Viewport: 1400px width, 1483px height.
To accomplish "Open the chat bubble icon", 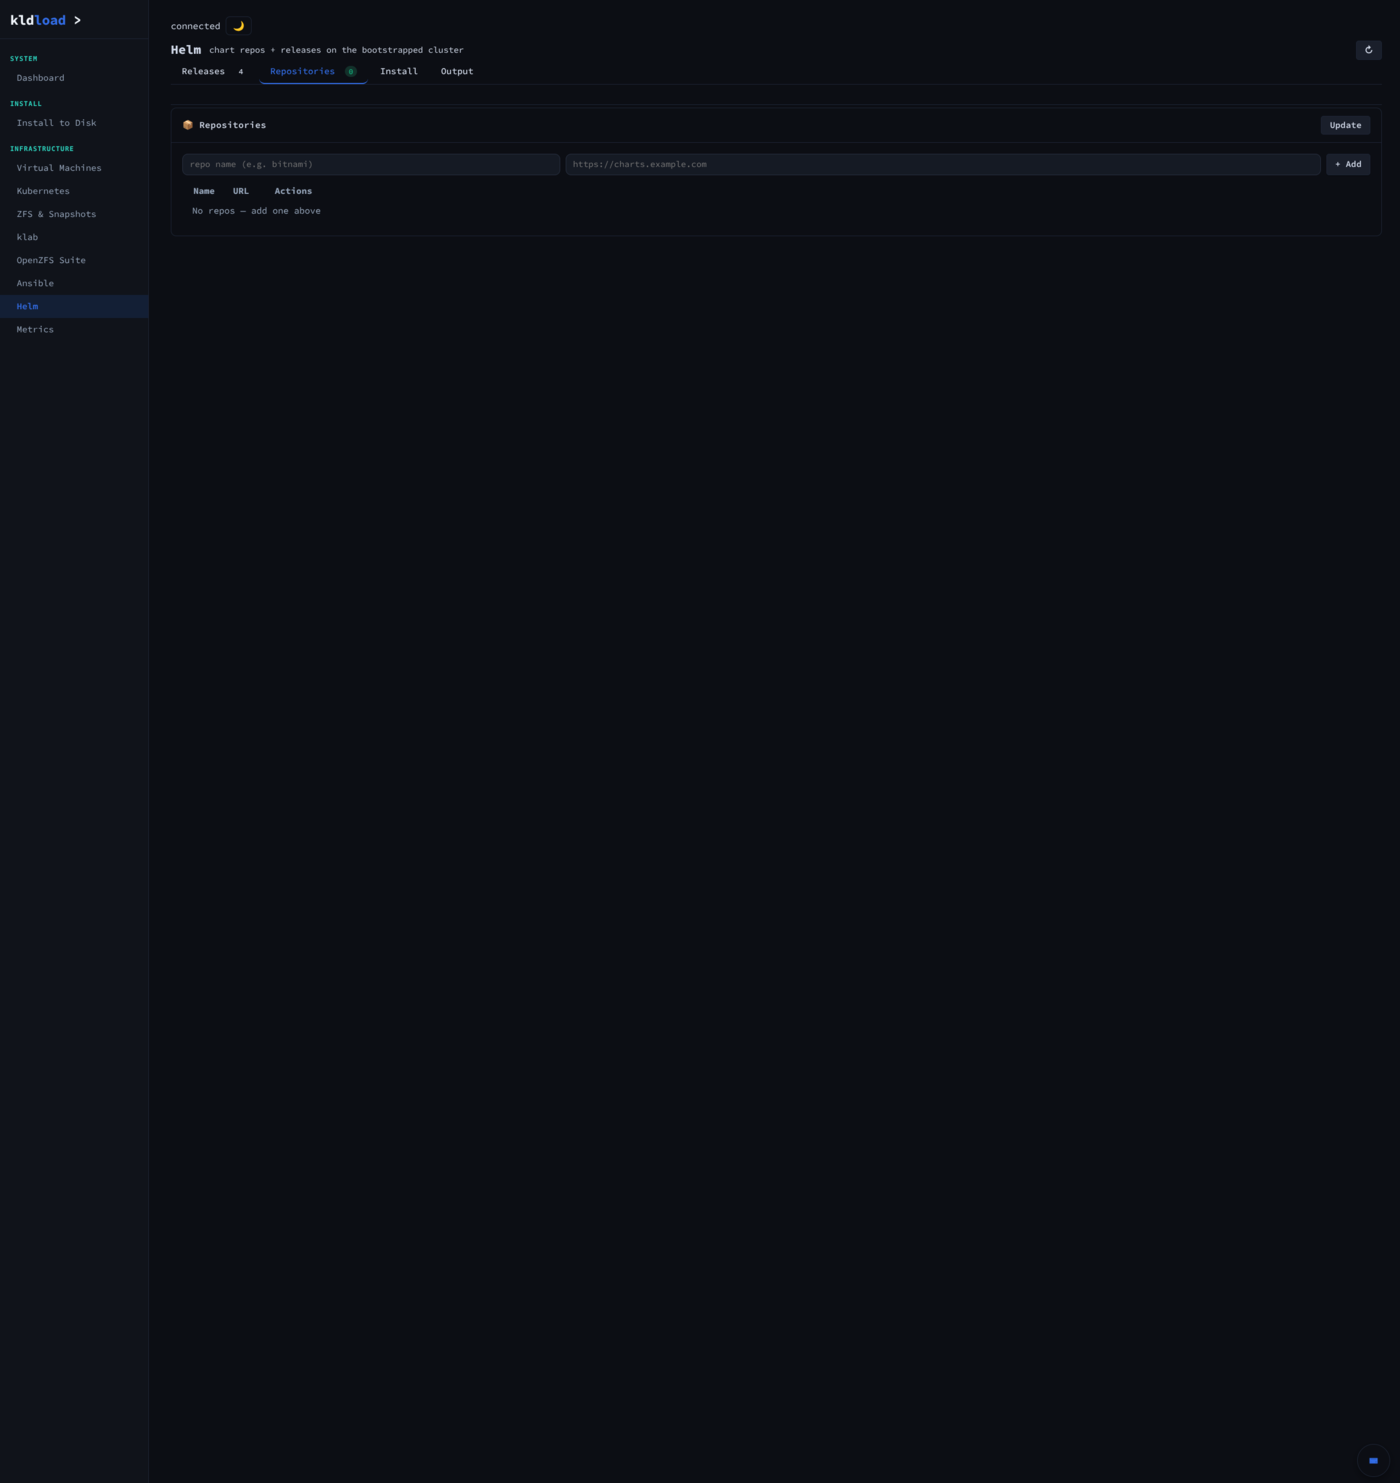I will pyautogui.click(x=1373, y=1460).
